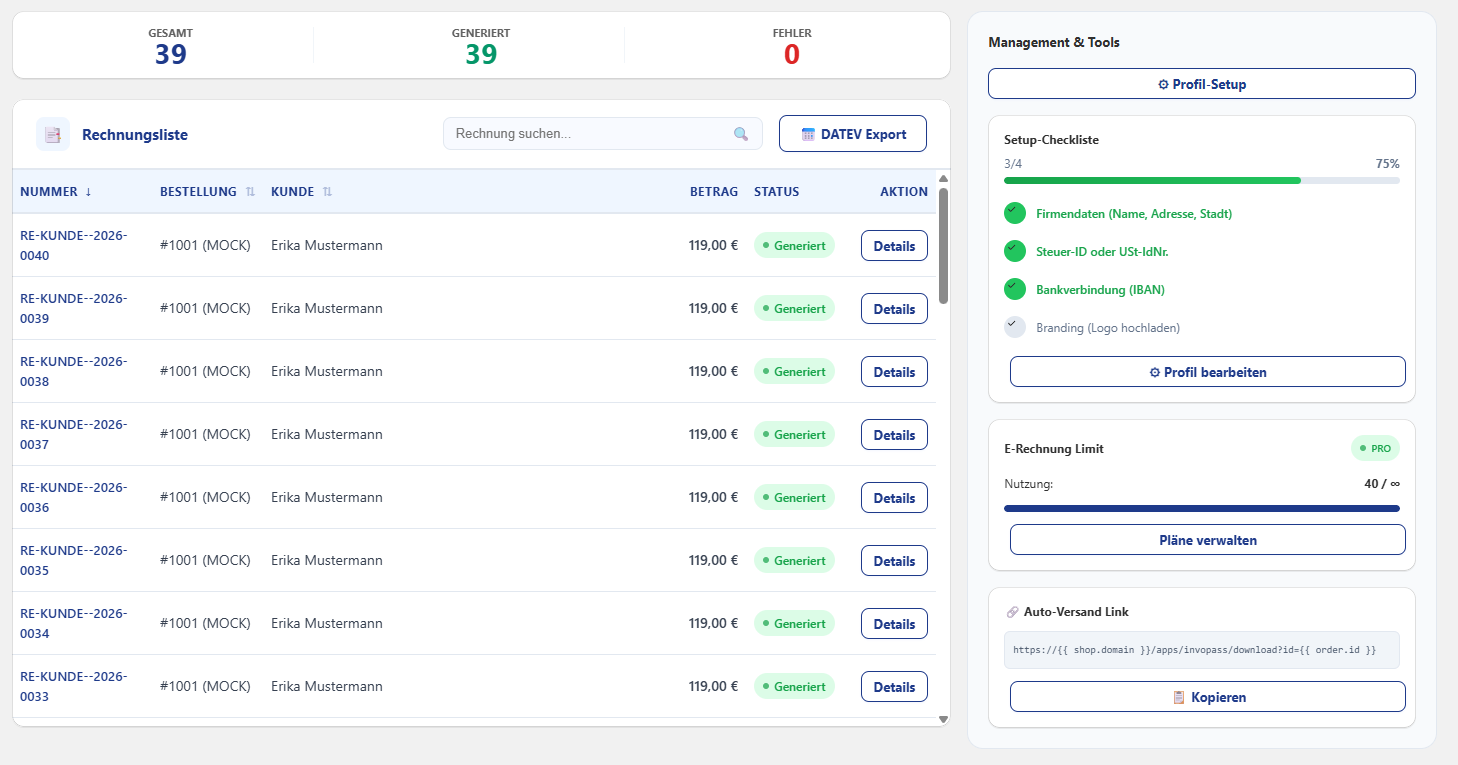Screen dimensions: 1458x765
Task: Click the Profil-Setup button
Action: [x=1201, y=83]
